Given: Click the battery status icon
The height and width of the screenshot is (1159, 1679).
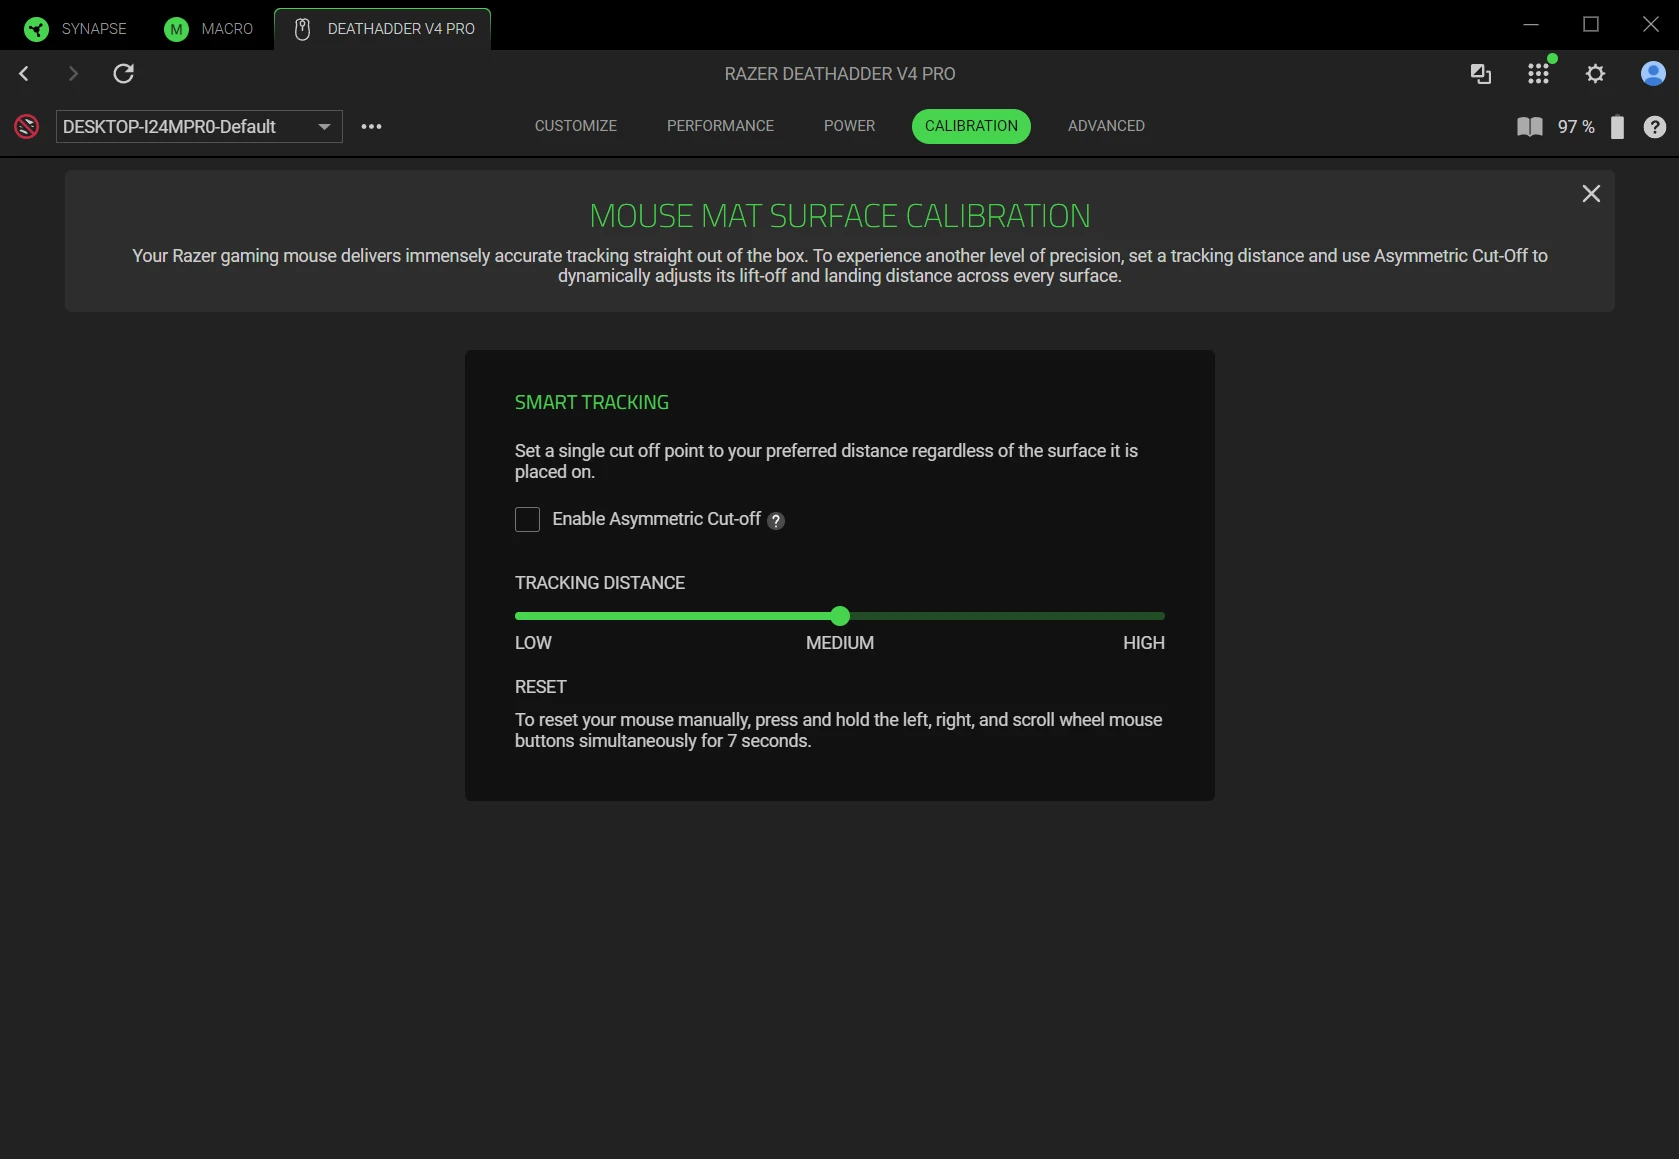Looking at the screenshot, I should (1616, 127).
